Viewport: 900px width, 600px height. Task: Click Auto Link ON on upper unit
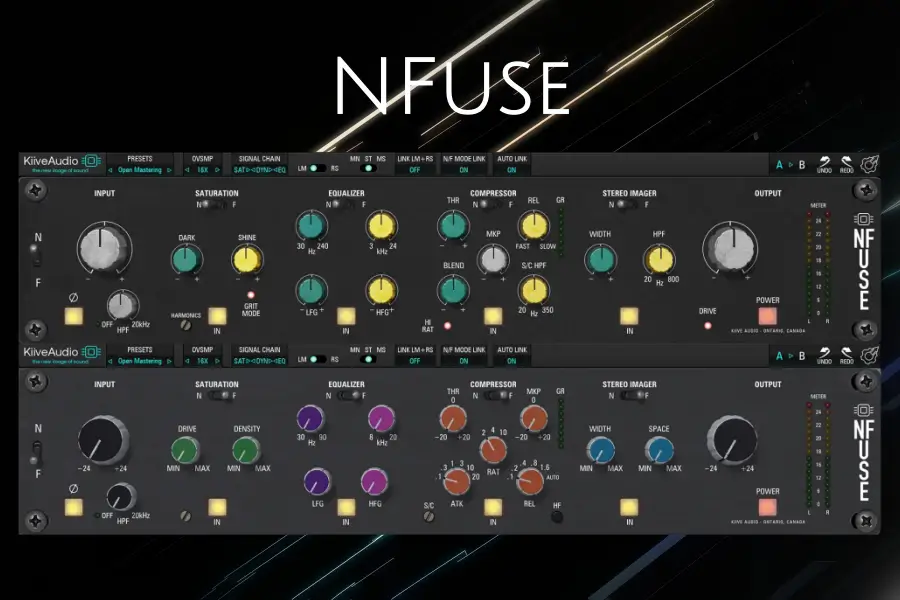[511, 170]
